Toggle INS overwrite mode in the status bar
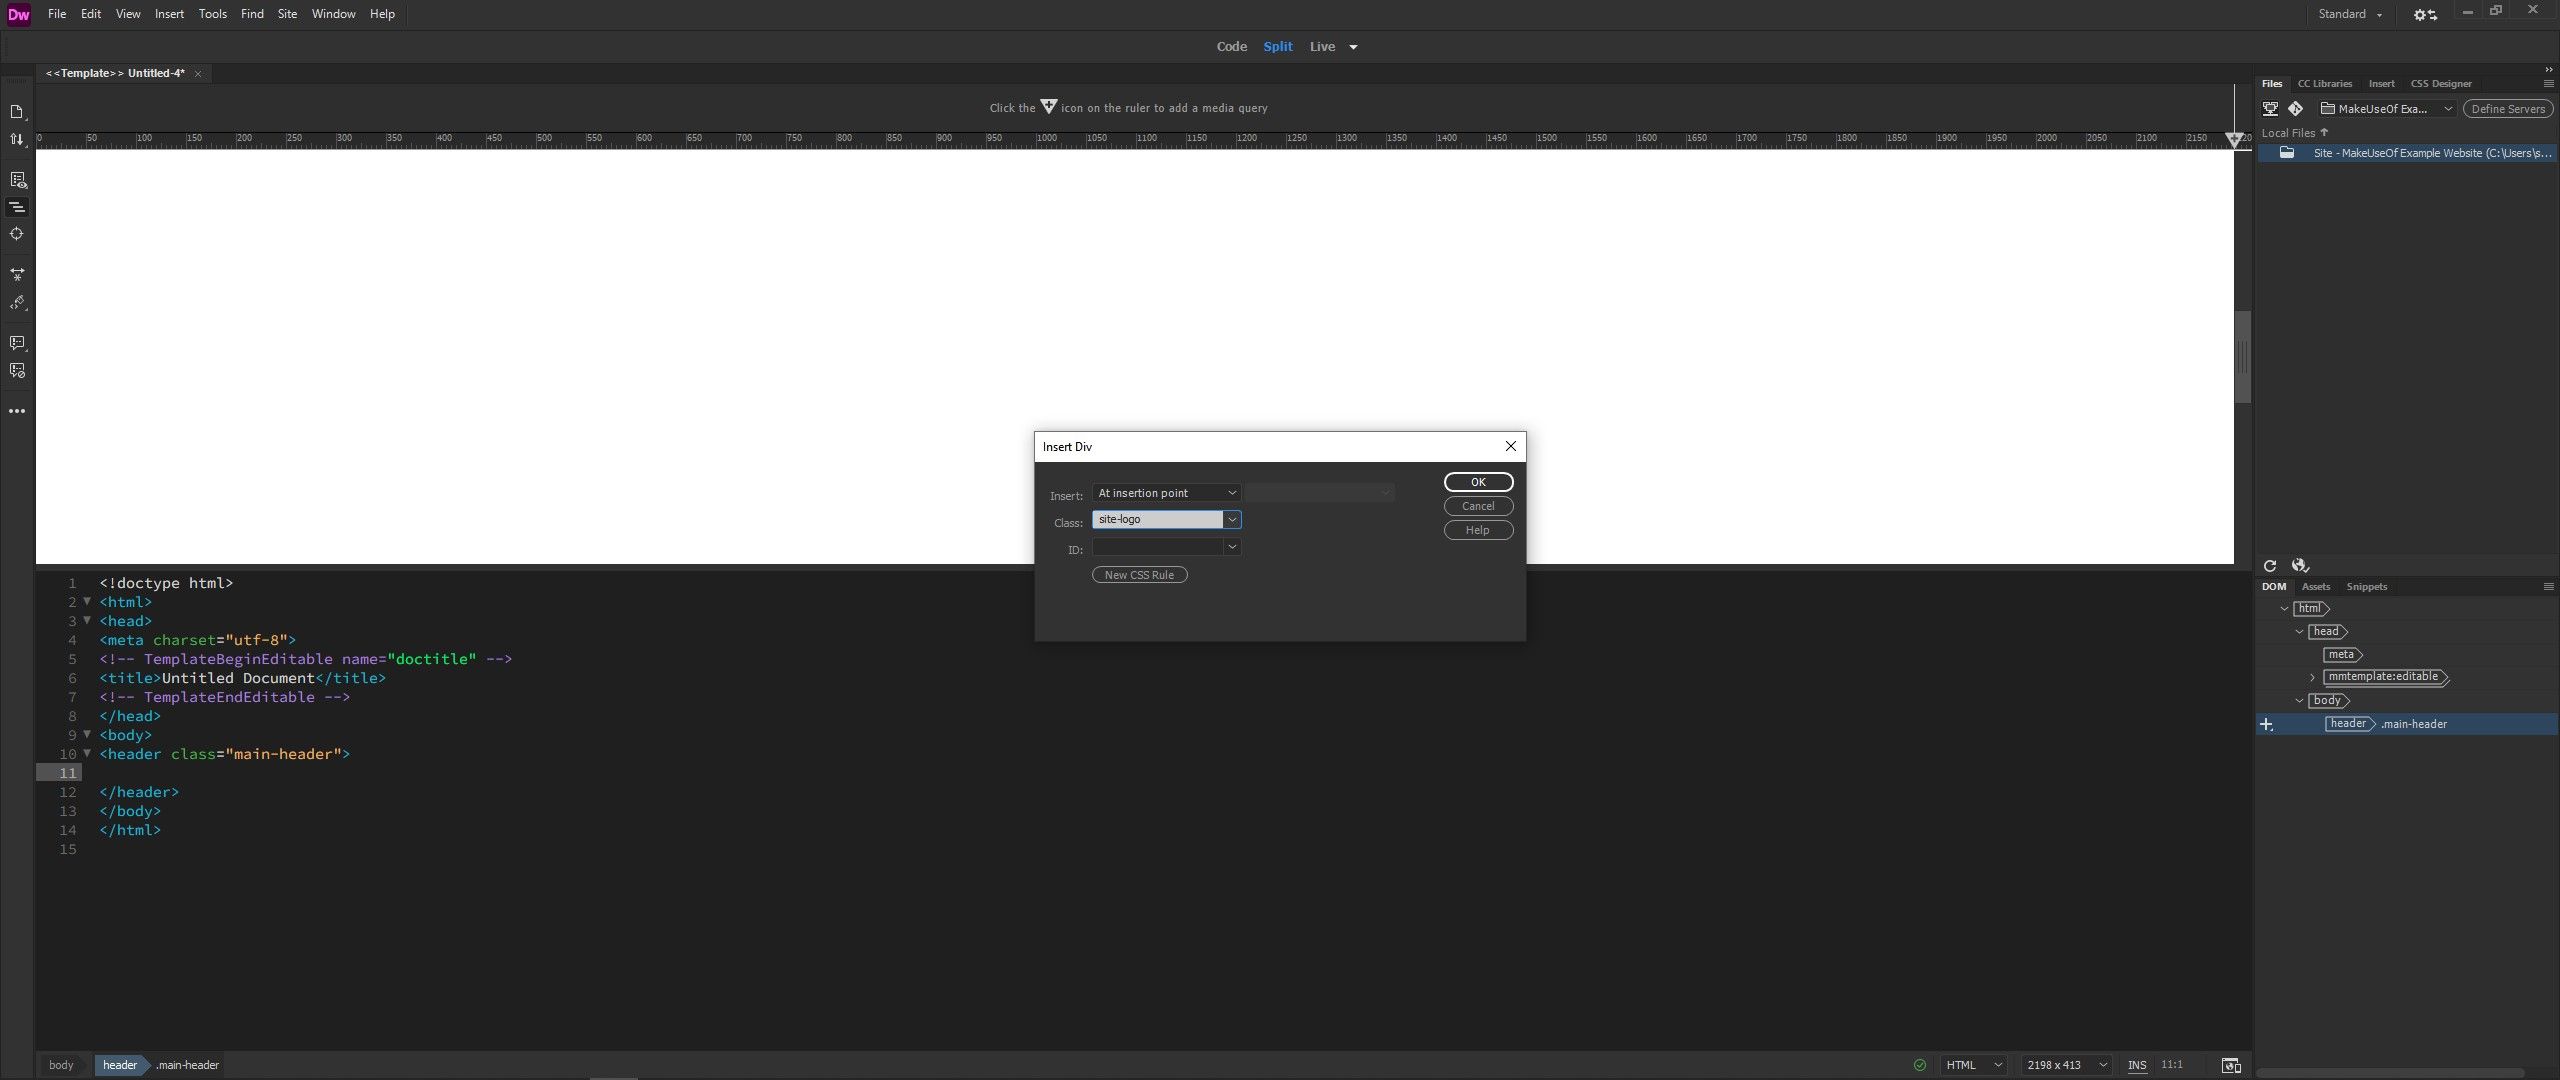2560x1080 pixels. (x=2138, y=1064)
